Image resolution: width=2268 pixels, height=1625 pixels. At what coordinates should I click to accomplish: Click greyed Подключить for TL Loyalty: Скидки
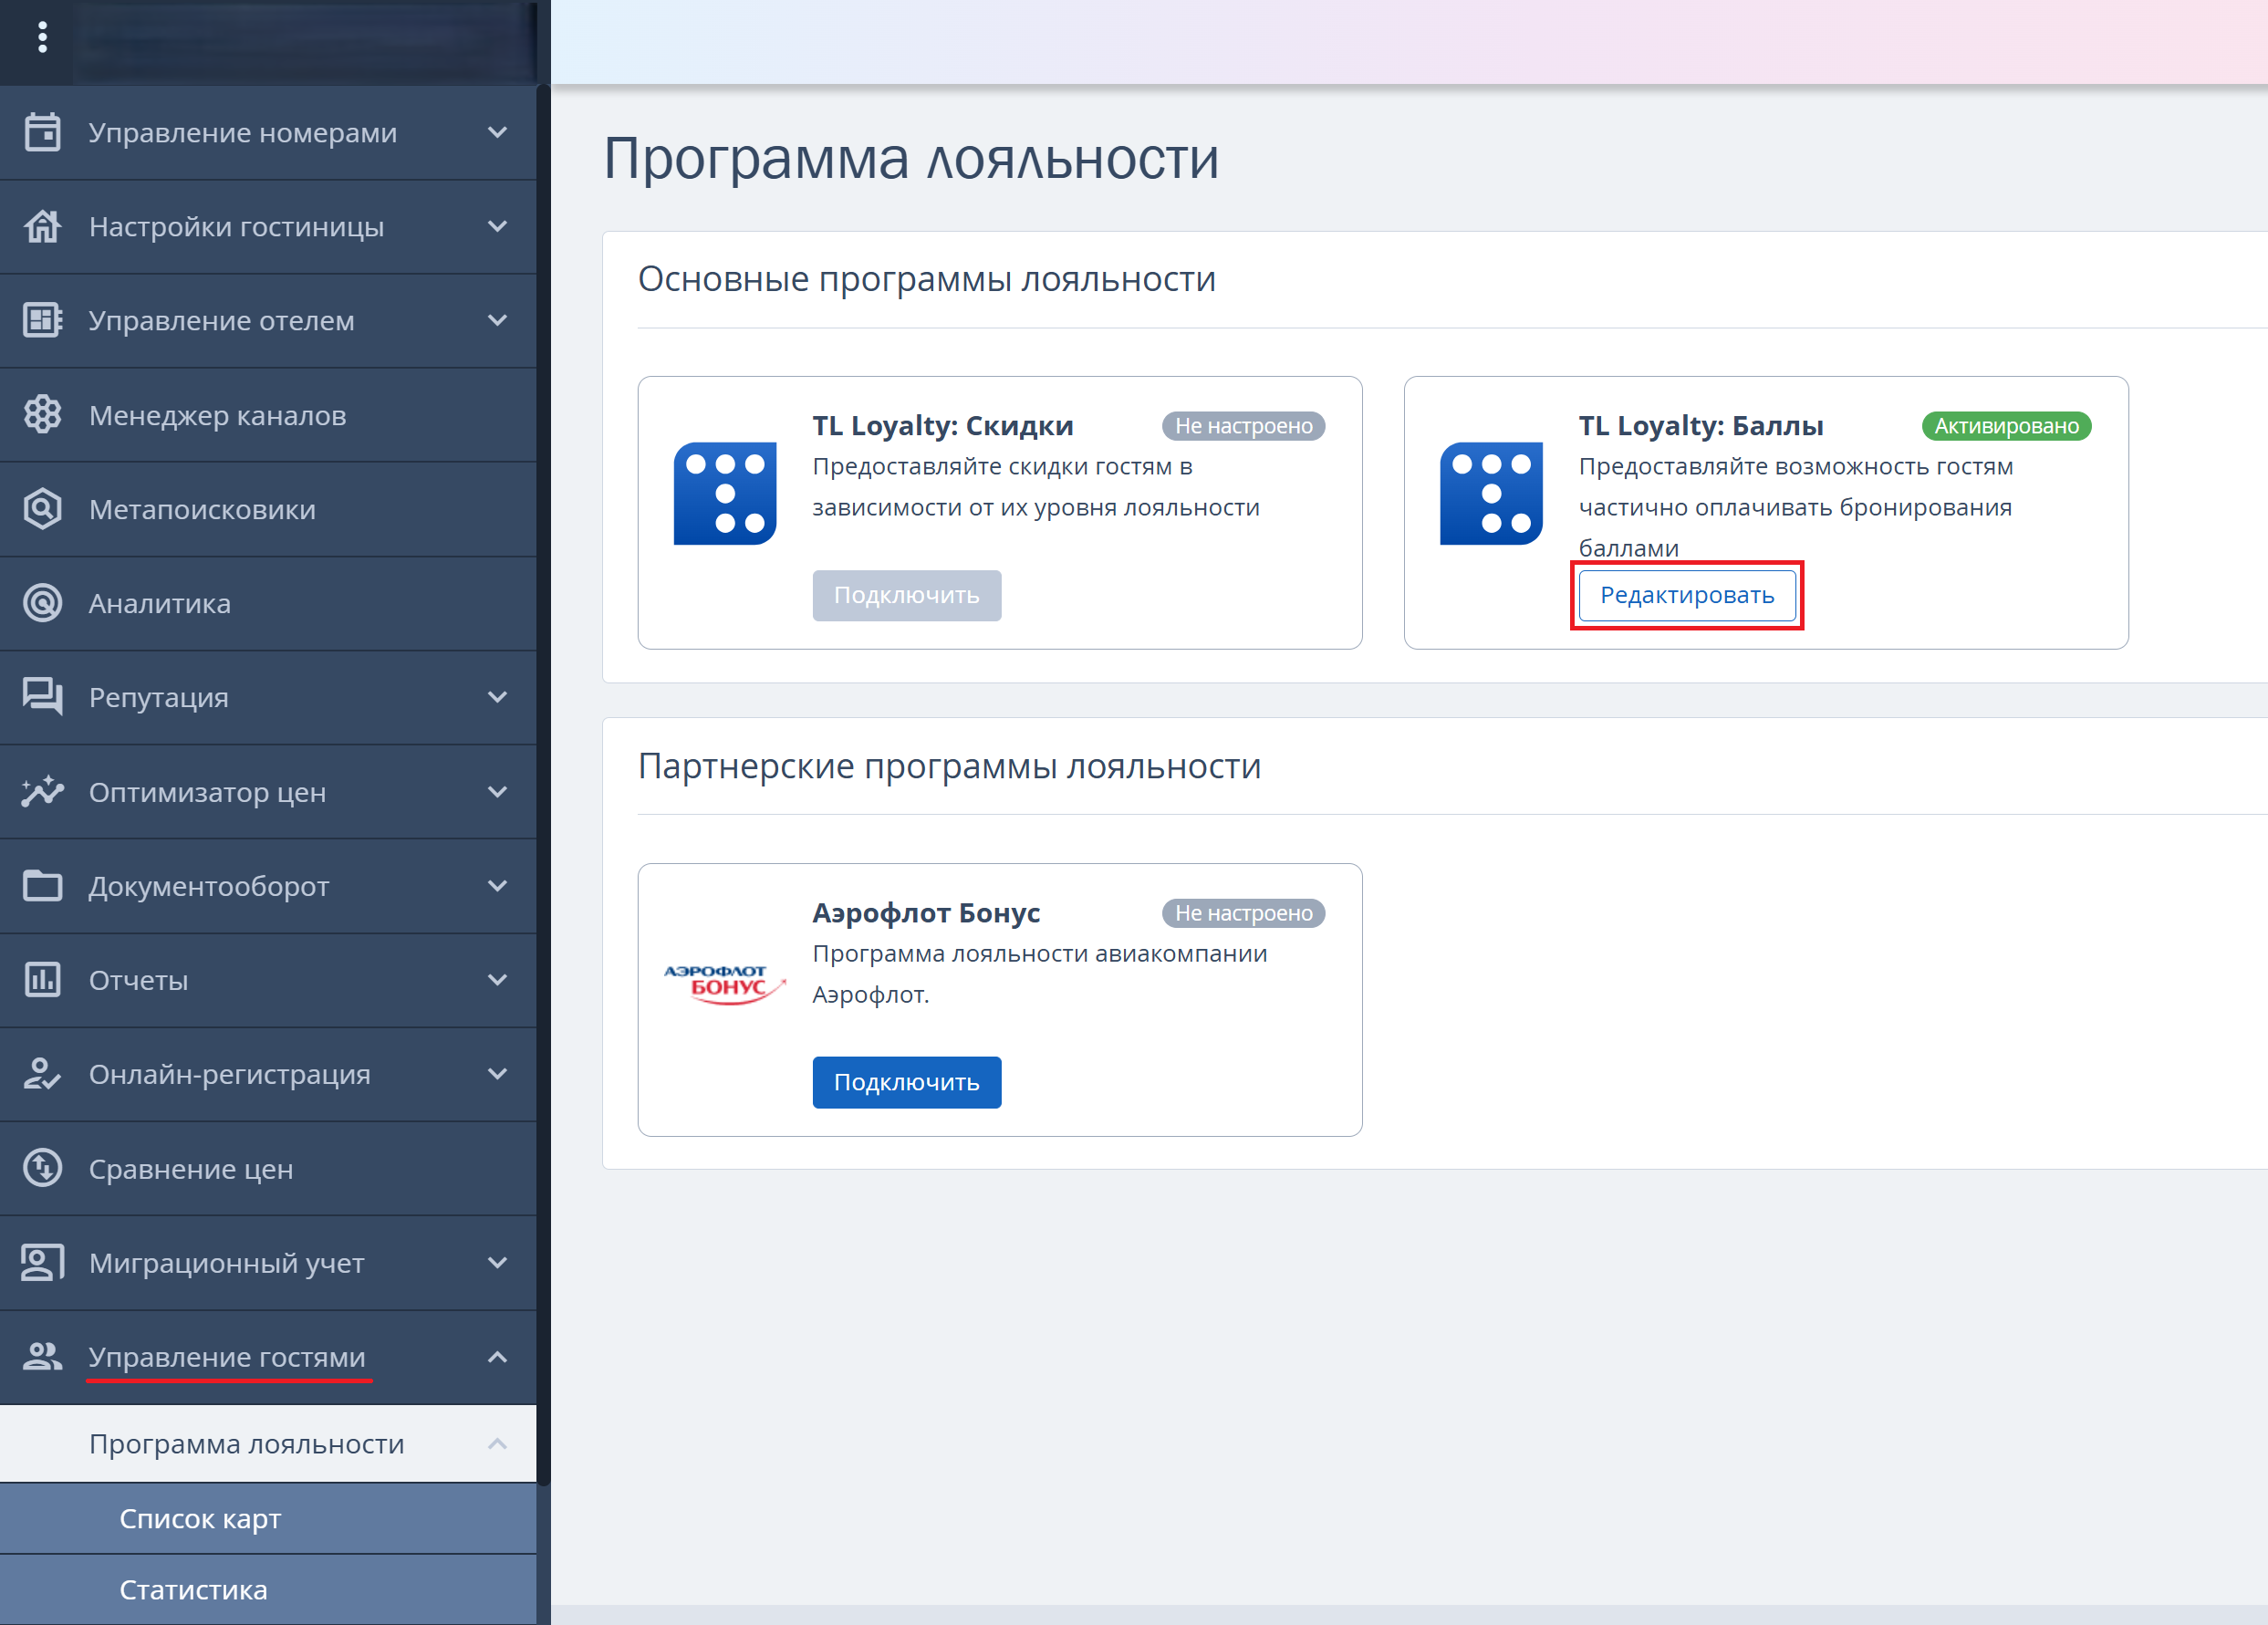(906, 595)
